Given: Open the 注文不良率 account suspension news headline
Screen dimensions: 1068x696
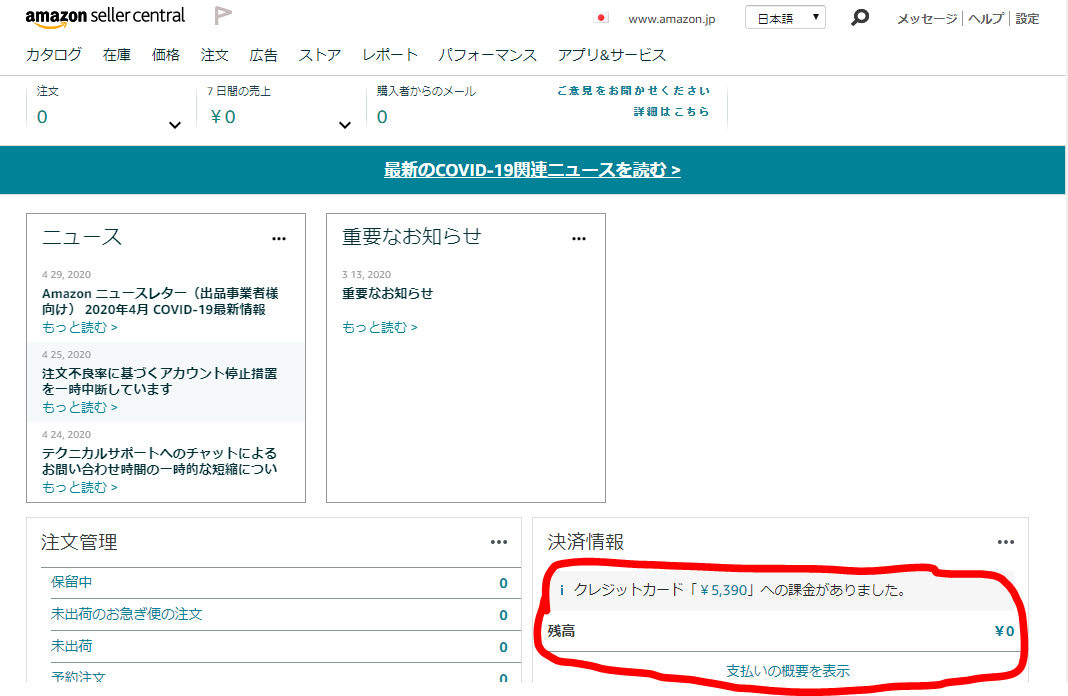Looking at the screenshot, I should [x=159, y=381].
